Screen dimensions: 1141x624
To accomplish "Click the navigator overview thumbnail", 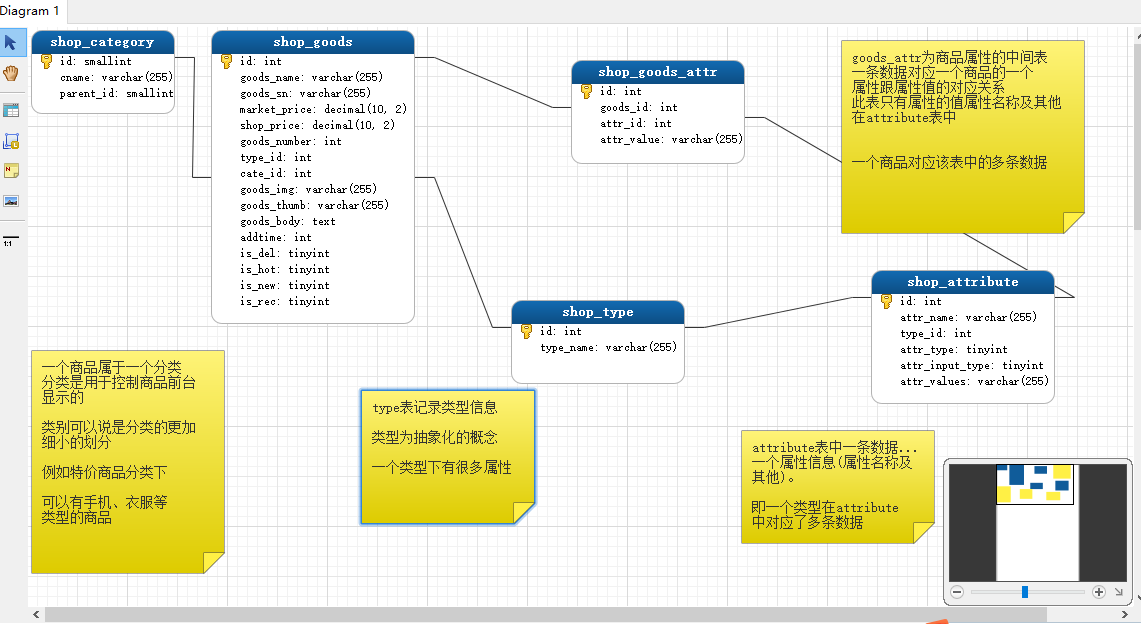I will pyautogui.click(x=1036, y=520).
